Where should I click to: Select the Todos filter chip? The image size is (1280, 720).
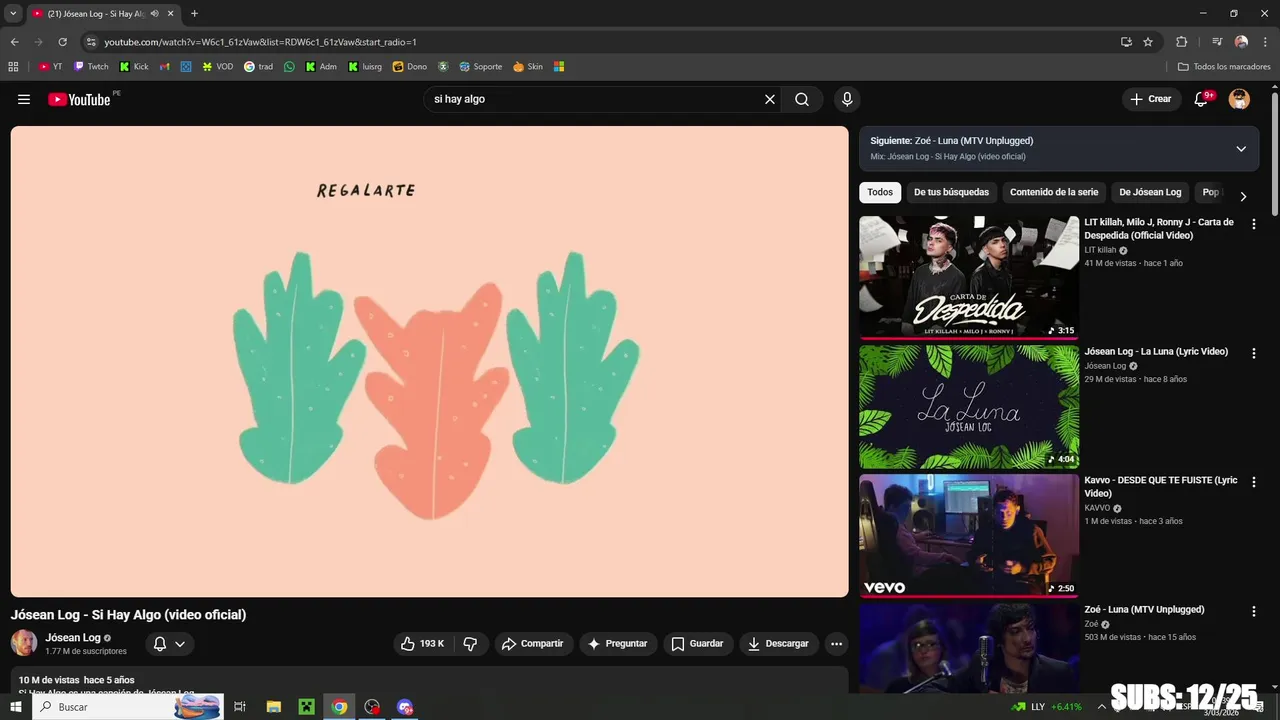[x=880, y=192]
